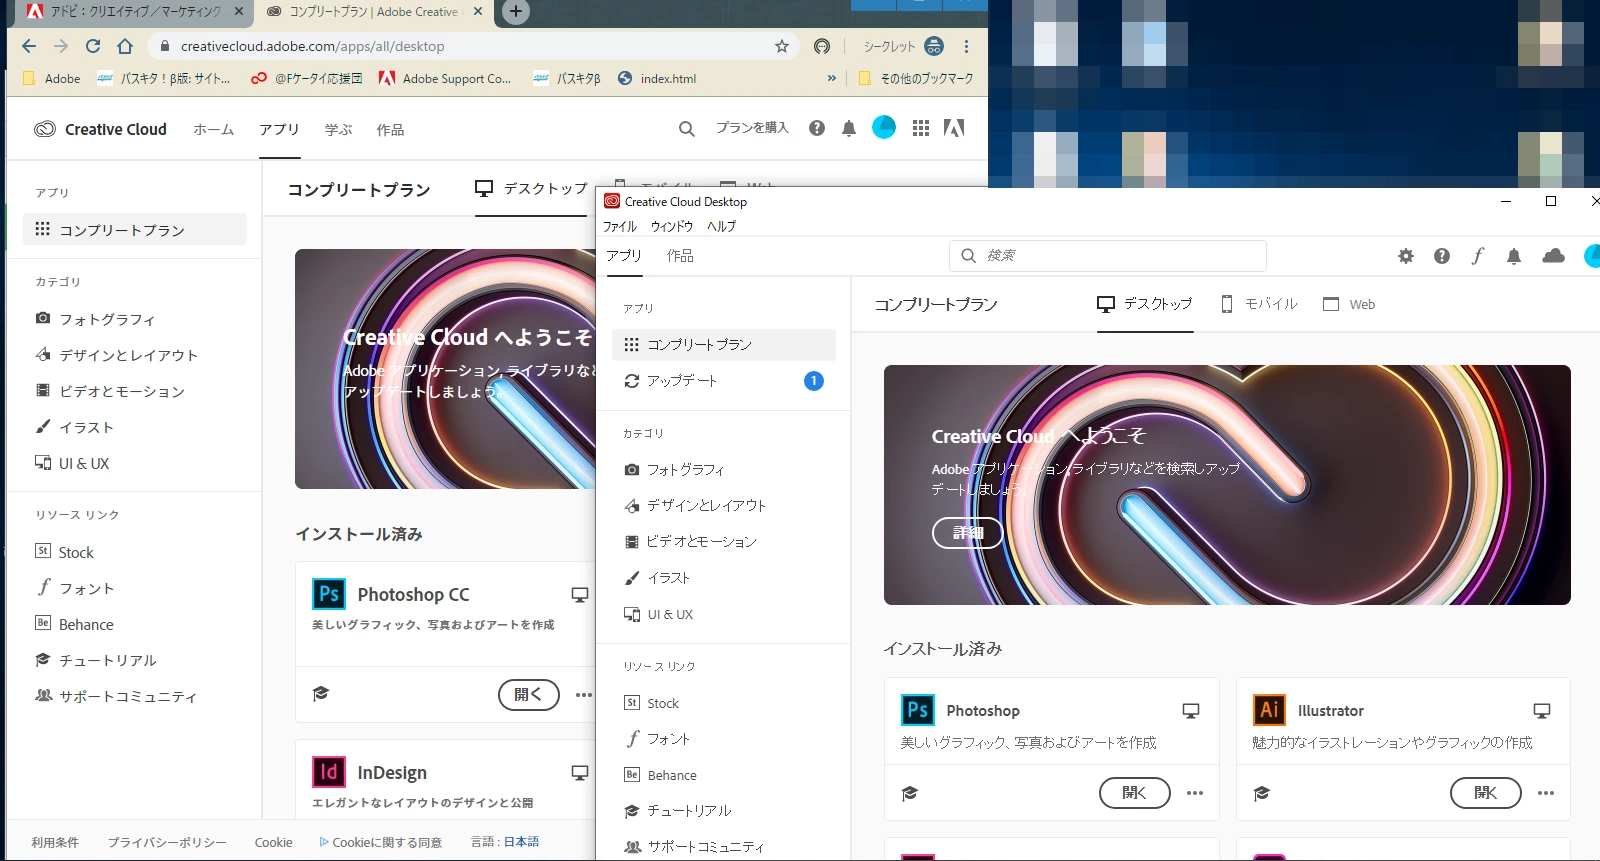Select UI & UX in Desktop app sidebar
This screenshot has width=1600, height=861.
click(724, 614)
